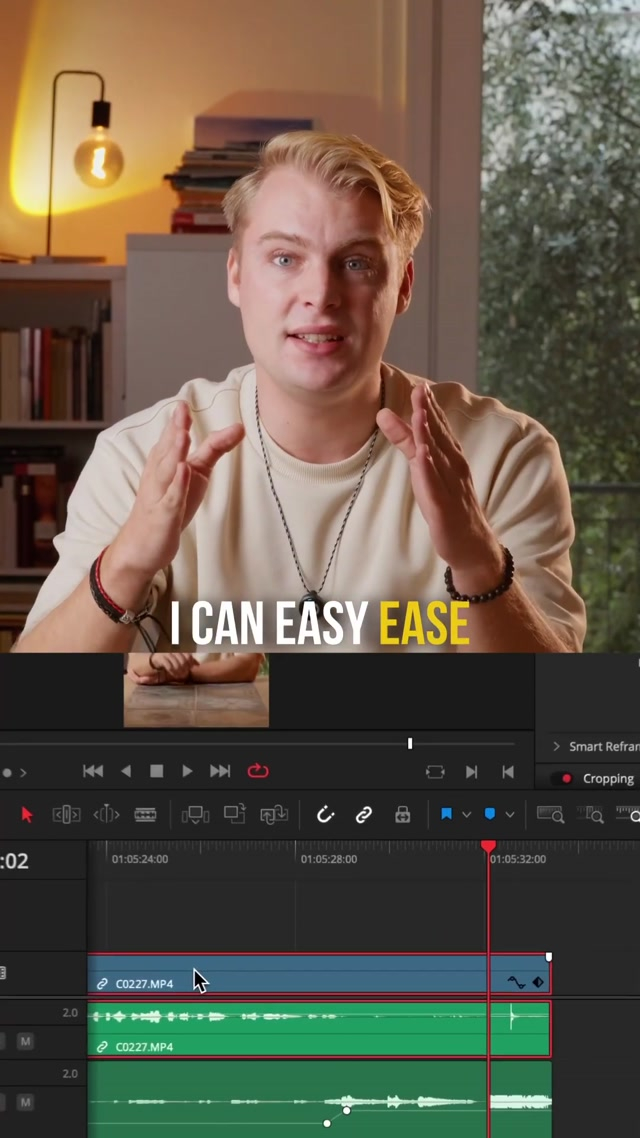Click the link icon on video clip

coord(102,984)
